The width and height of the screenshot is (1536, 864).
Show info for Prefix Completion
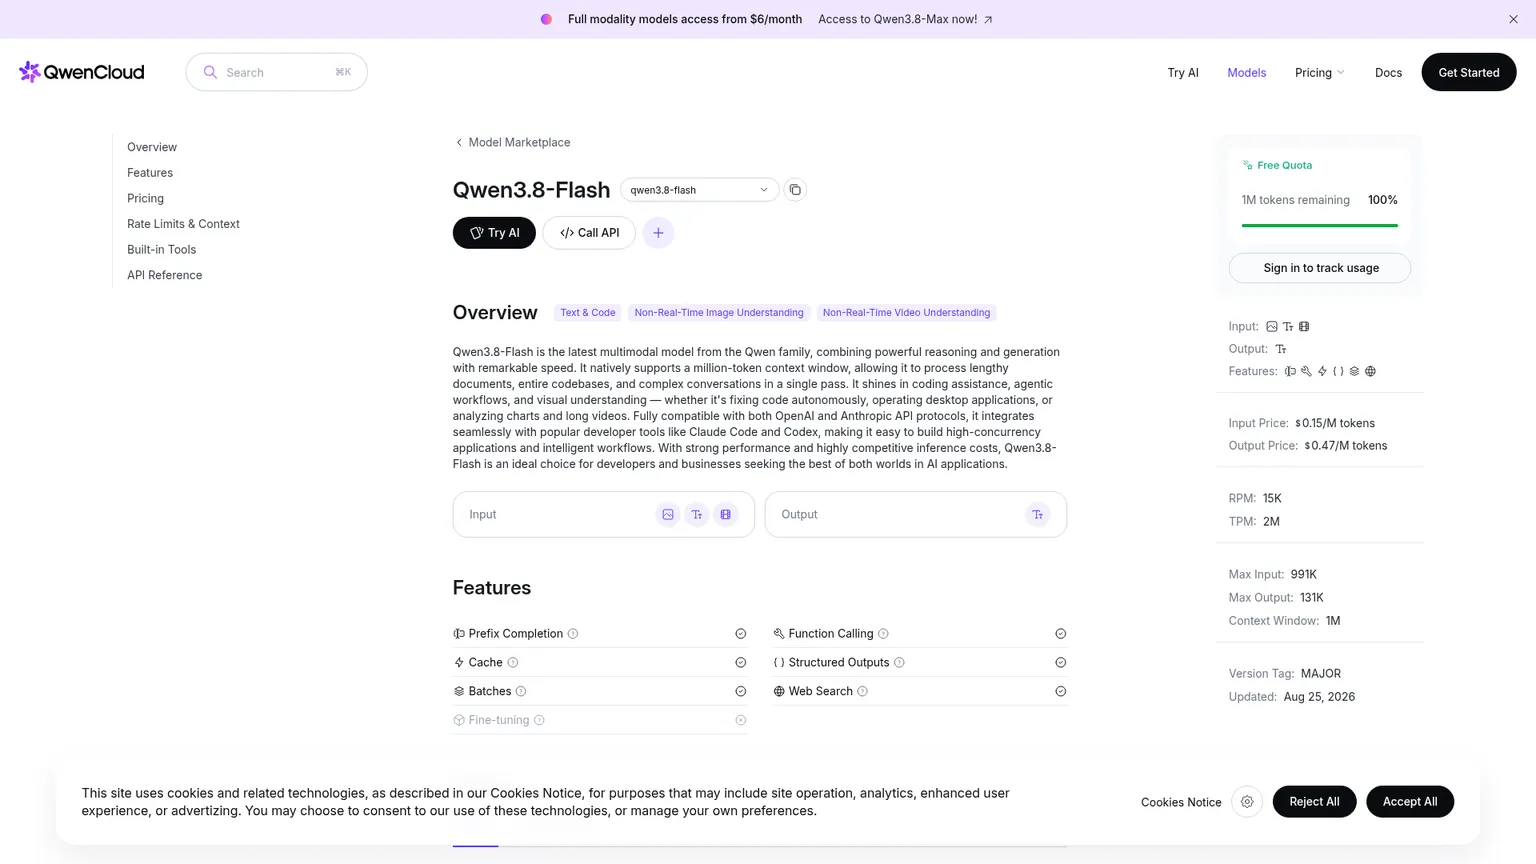point(573,634)
